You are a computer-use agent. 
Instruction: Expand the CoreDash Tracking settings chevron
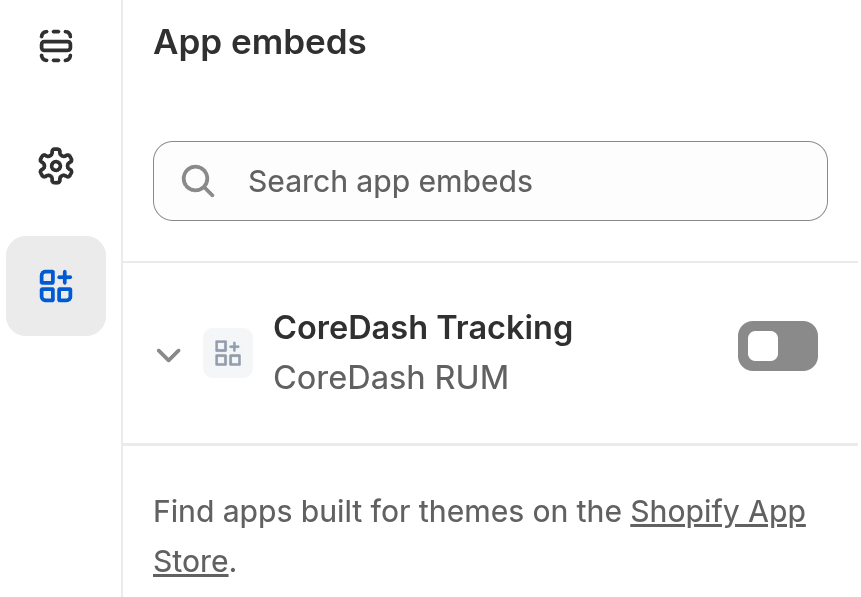click(x=169, y=354)
